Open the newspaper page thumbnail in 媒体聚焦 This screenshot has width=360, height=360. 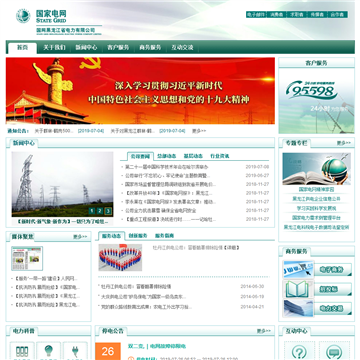[27, 258]
